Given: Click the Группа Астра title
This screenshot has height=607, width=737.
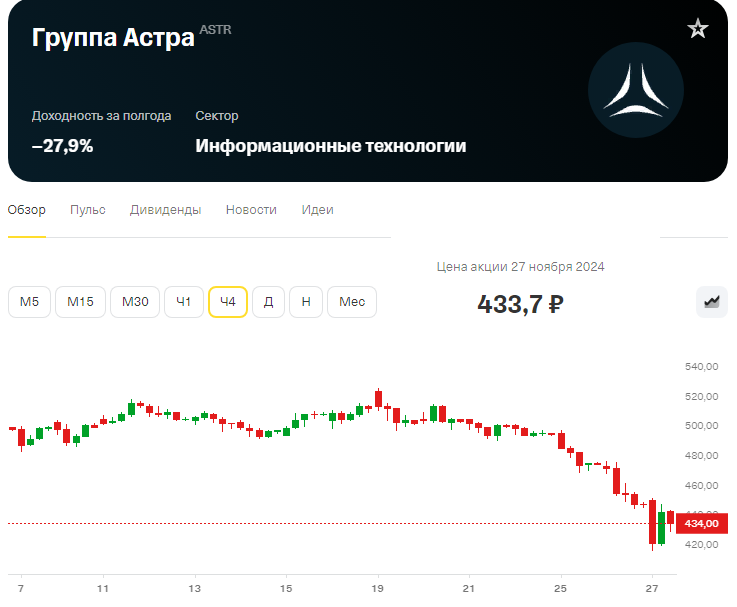Looking at the screenshot, I should 113,38.
